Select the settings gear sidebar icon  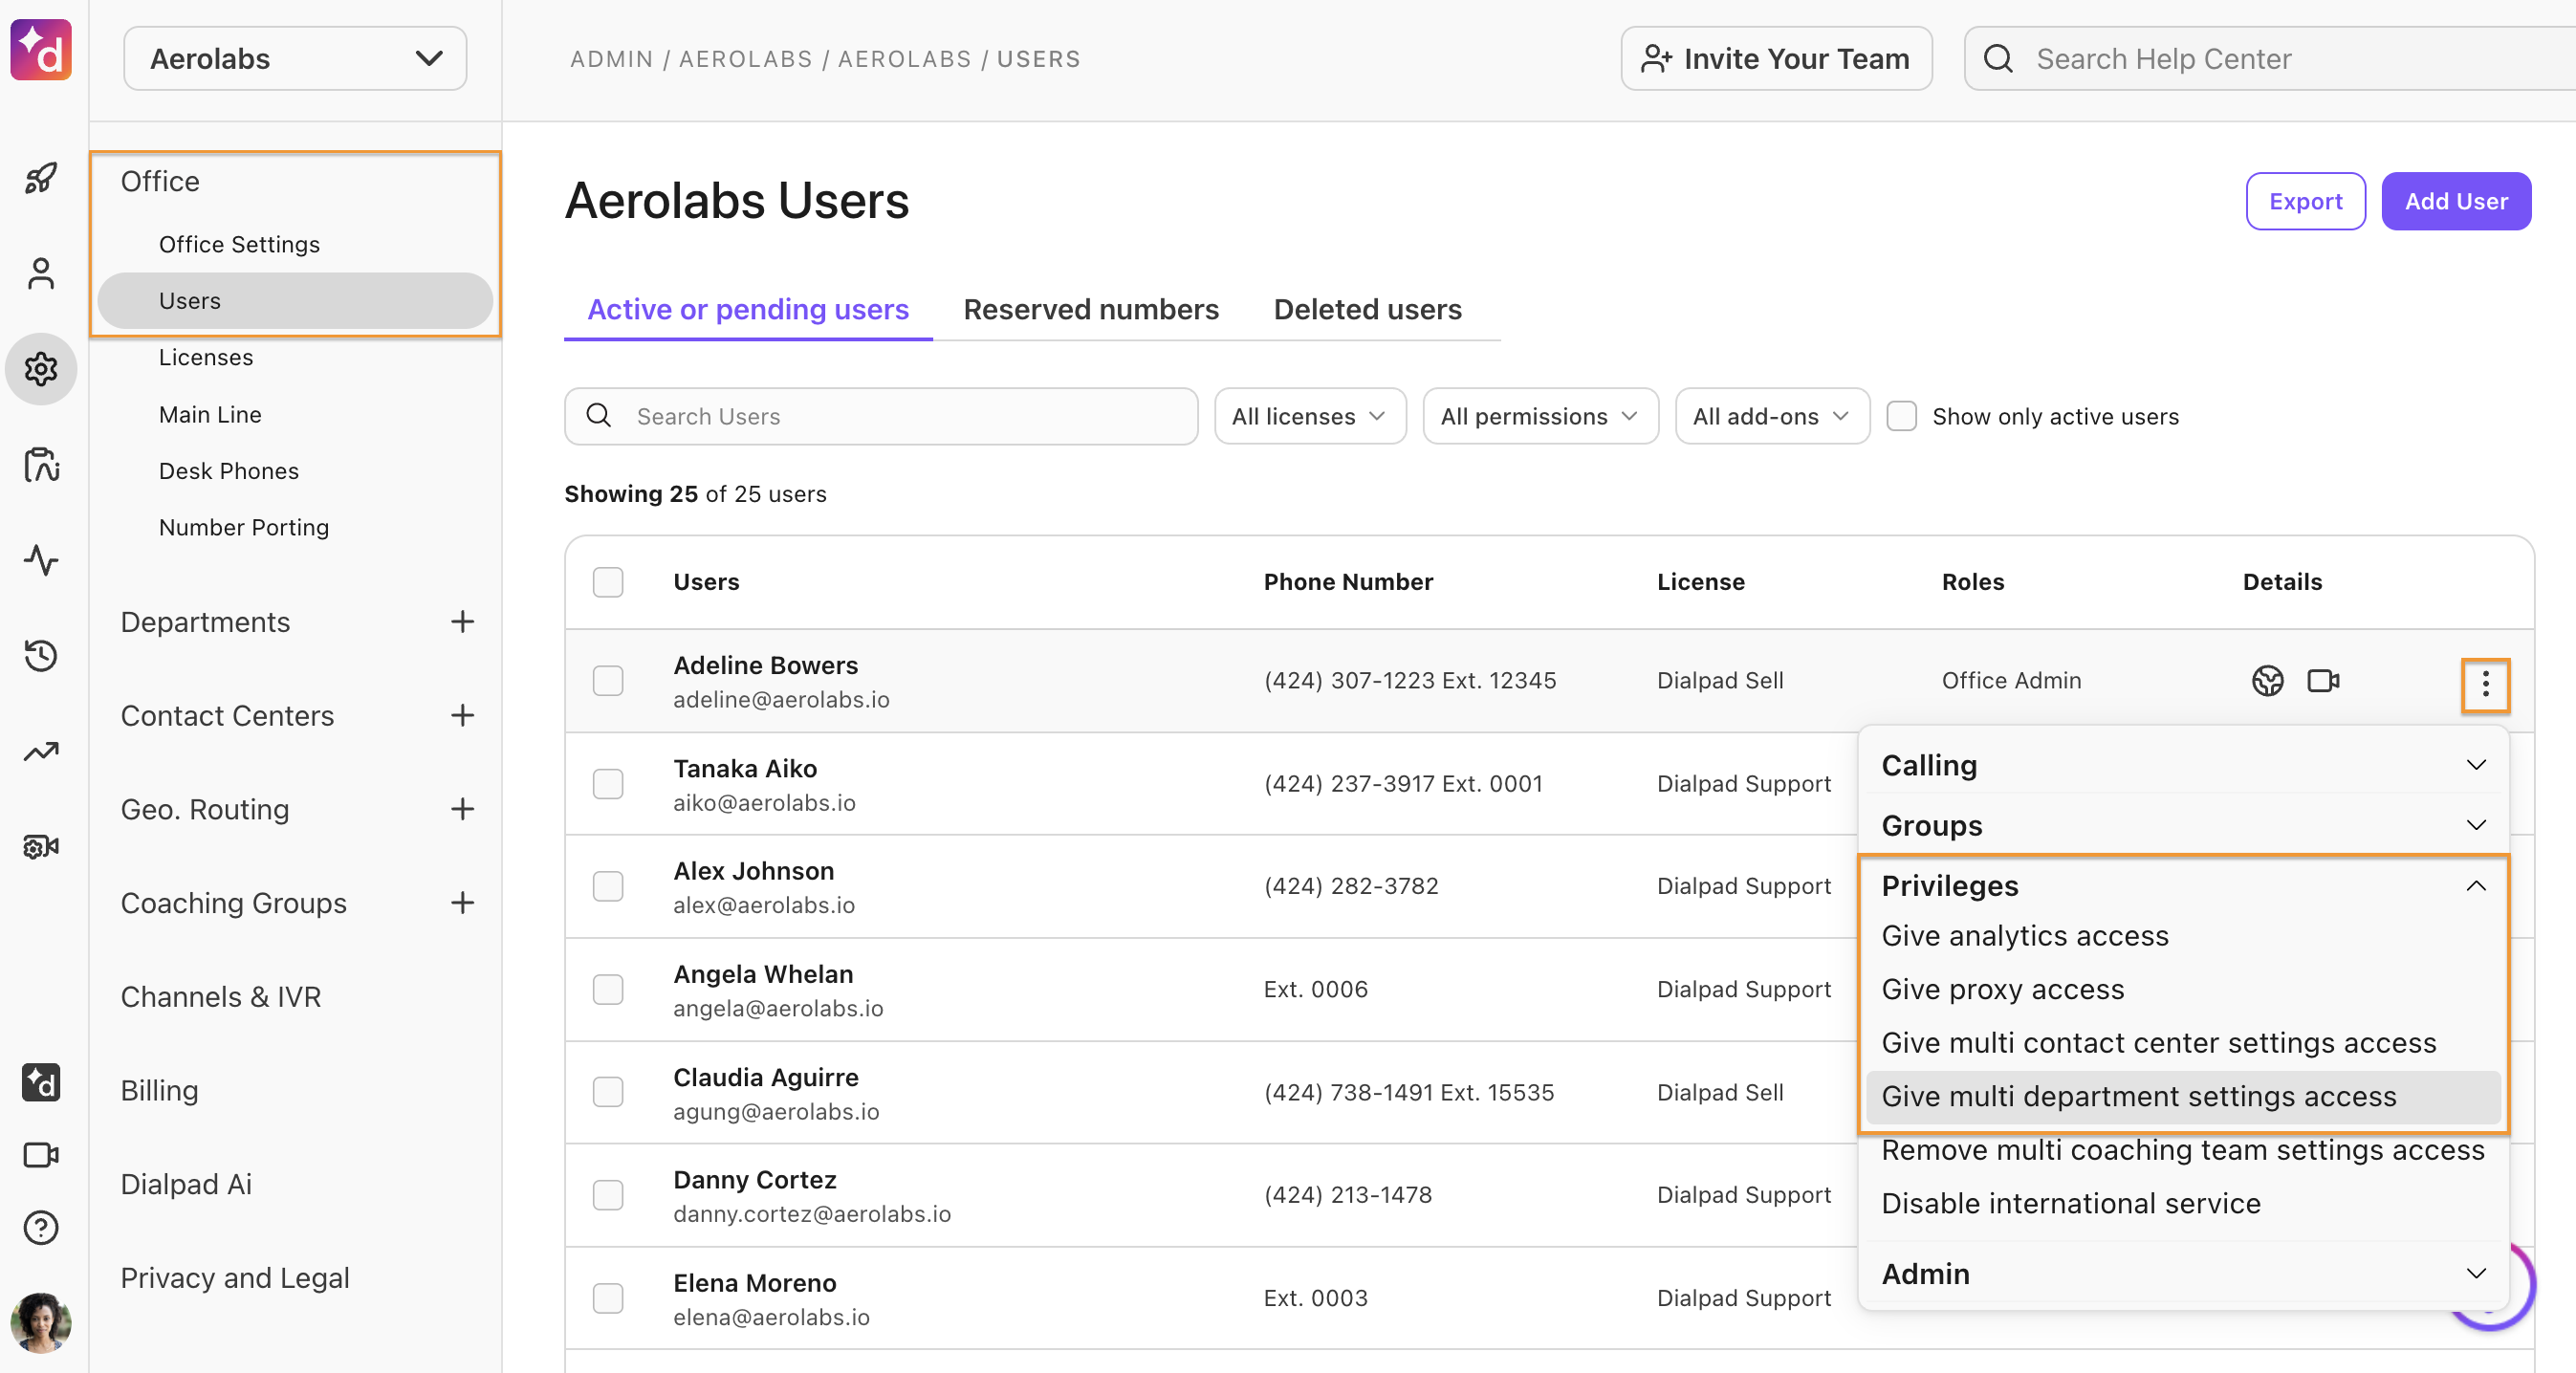point(41,369)
